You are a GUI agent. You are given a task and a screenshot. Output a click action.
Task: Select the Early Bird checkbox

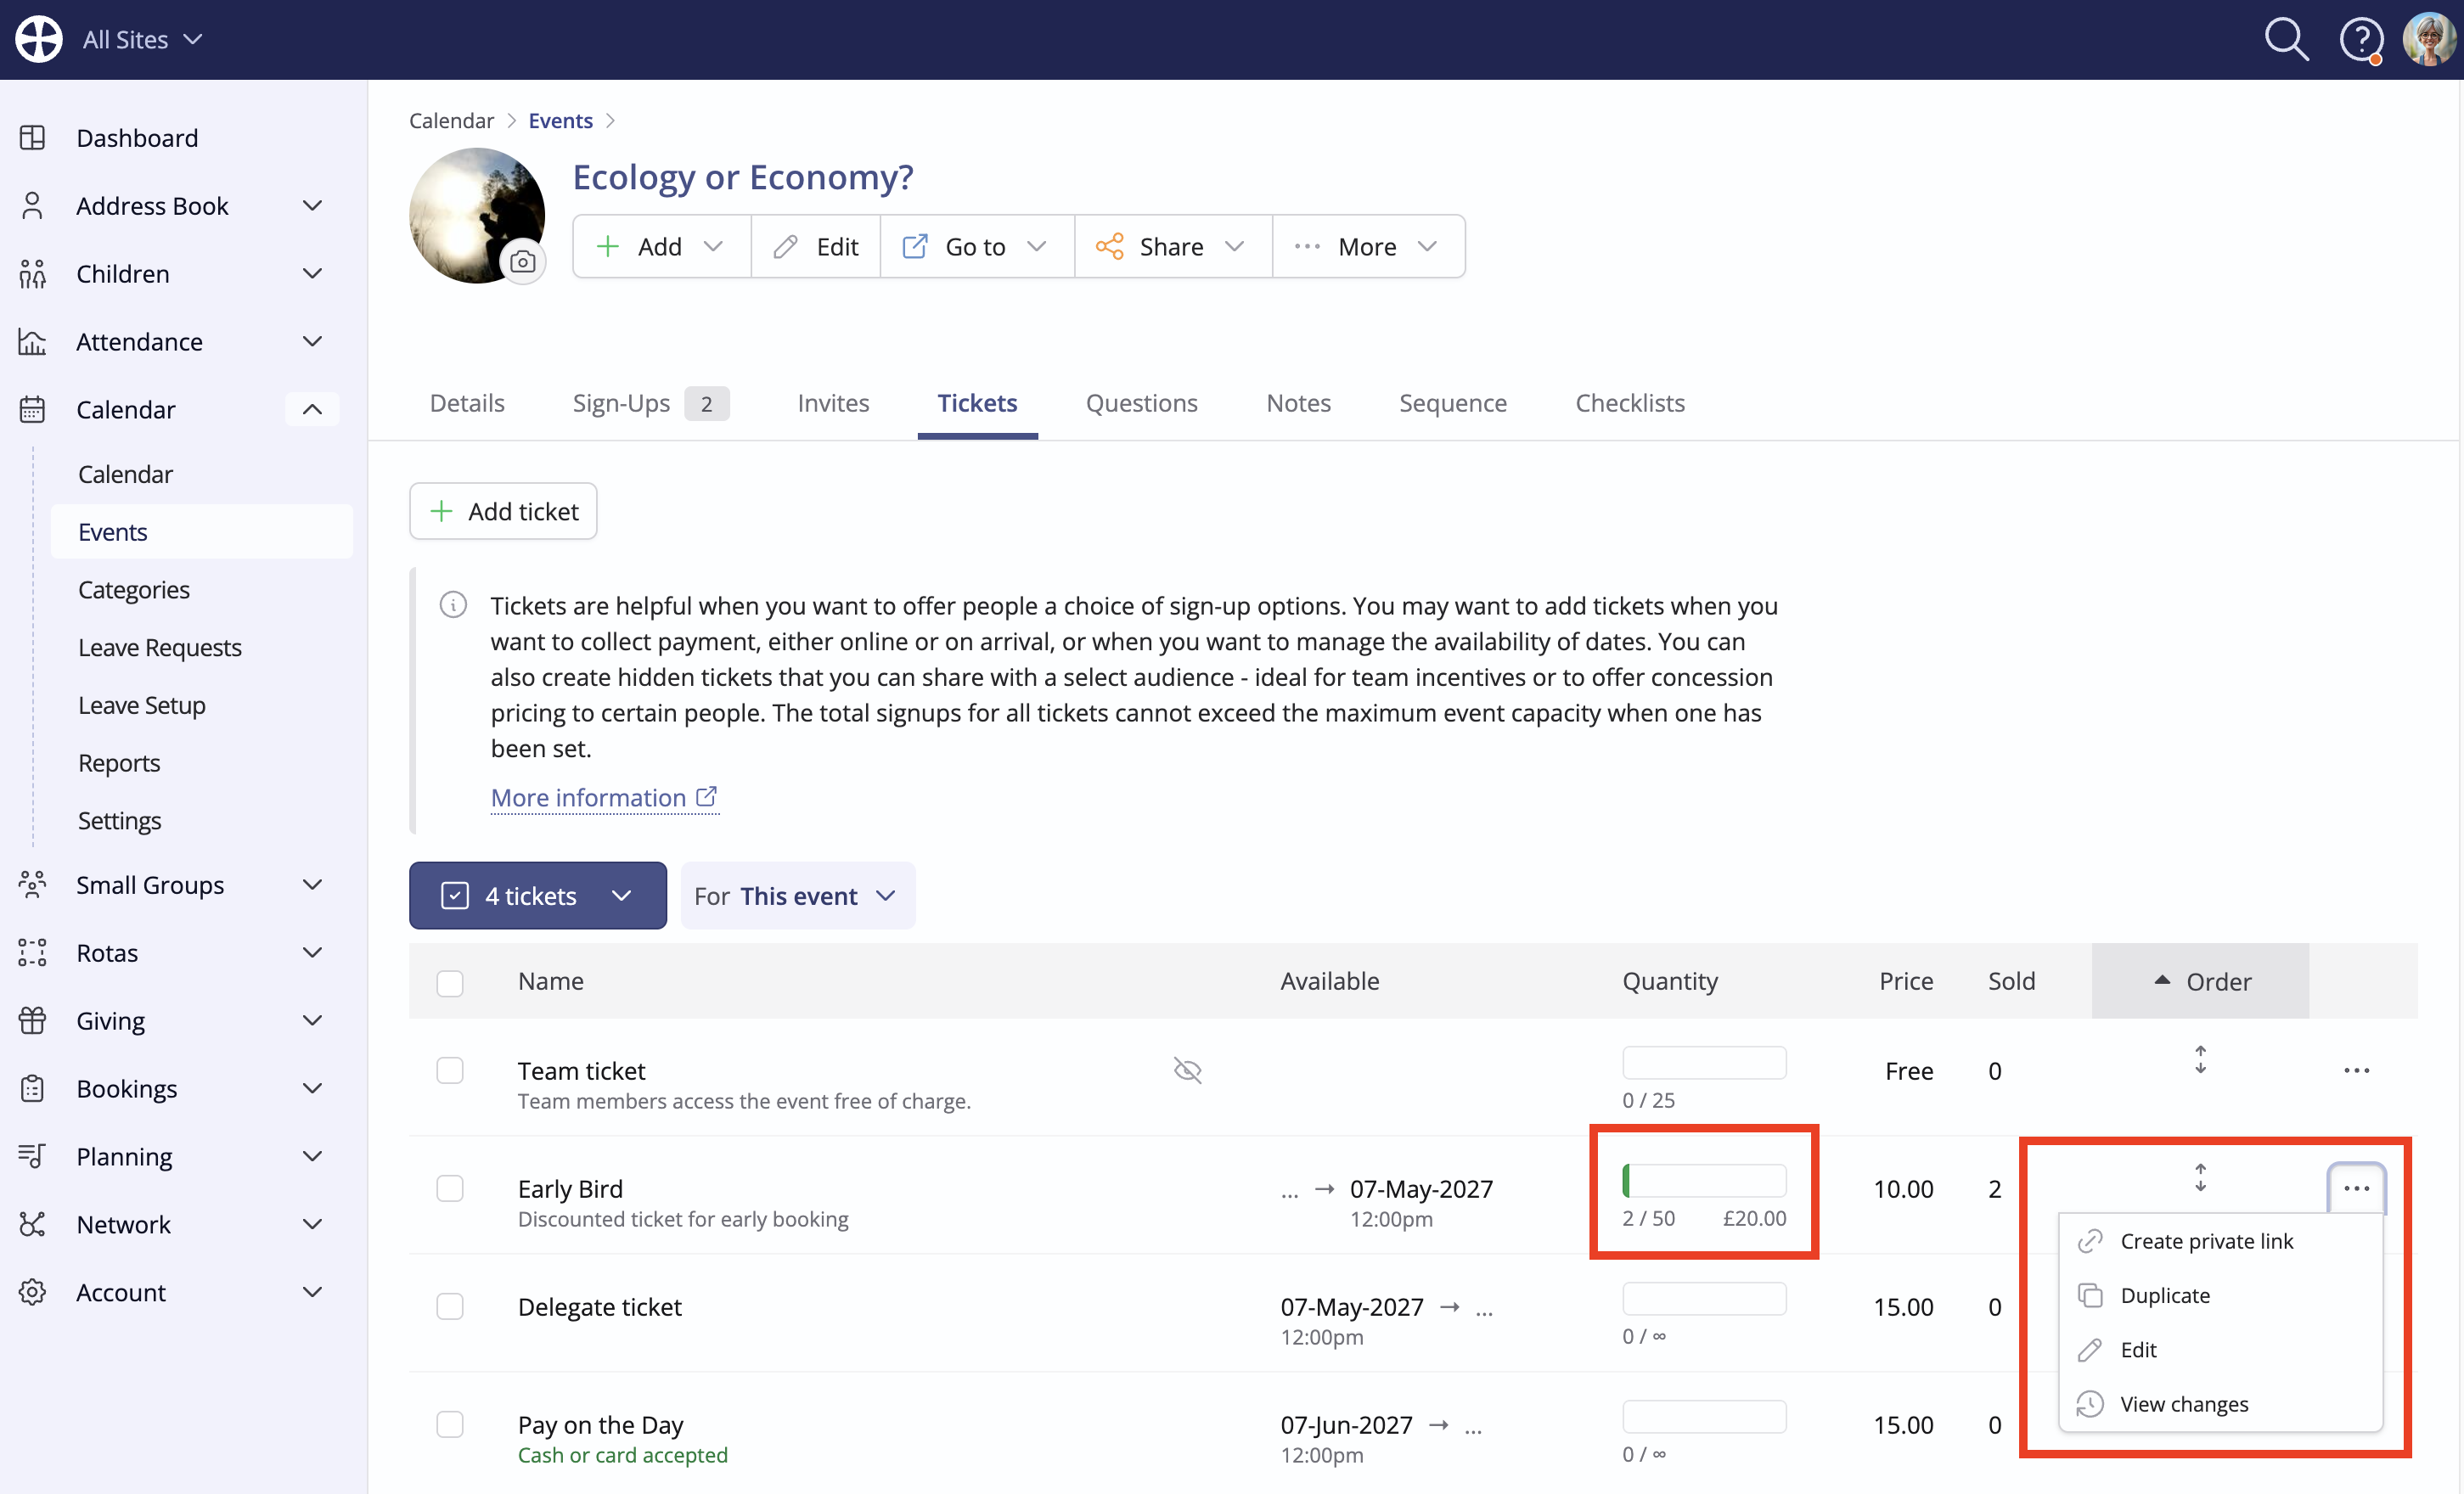(450, 1189)
